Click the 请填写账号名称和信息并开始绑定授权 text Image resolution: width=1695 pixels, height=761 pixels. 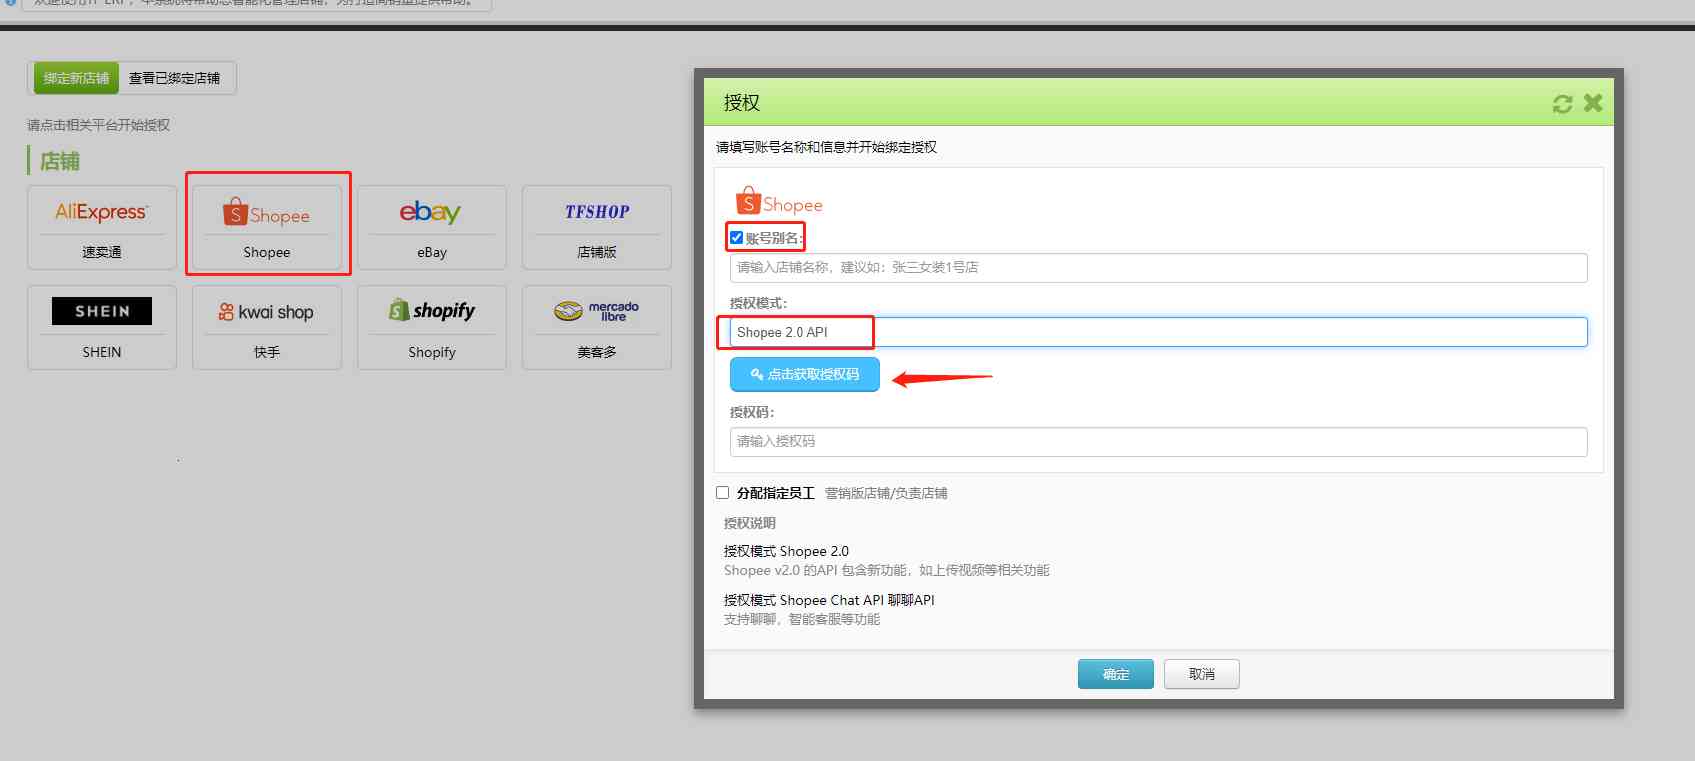coord(826,147)
